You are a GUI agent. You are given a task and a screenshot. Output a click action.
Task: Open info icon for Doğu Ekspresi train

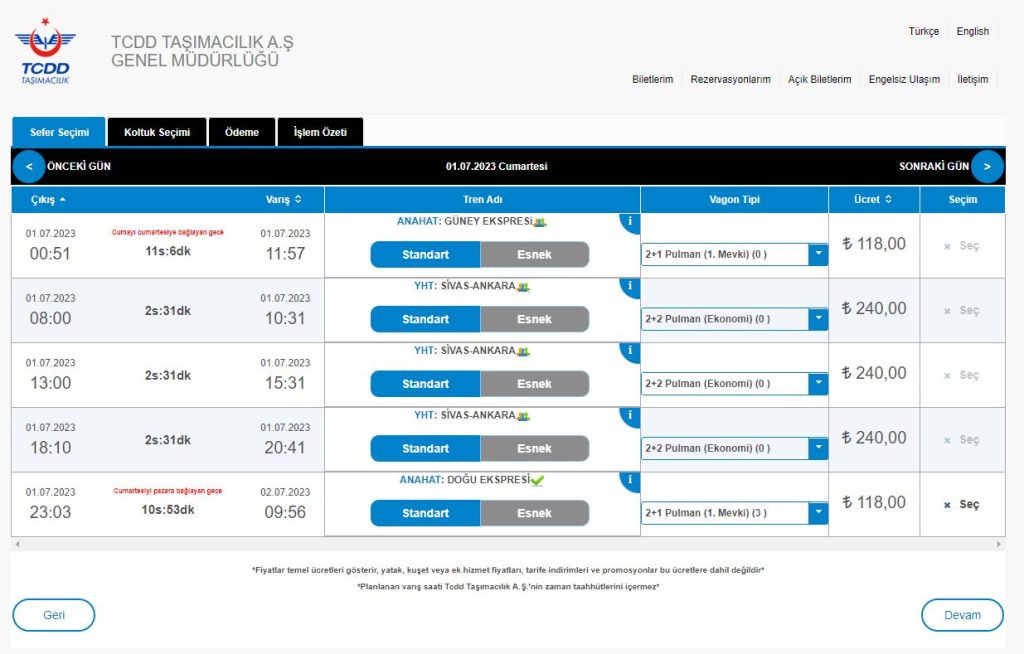630,481
